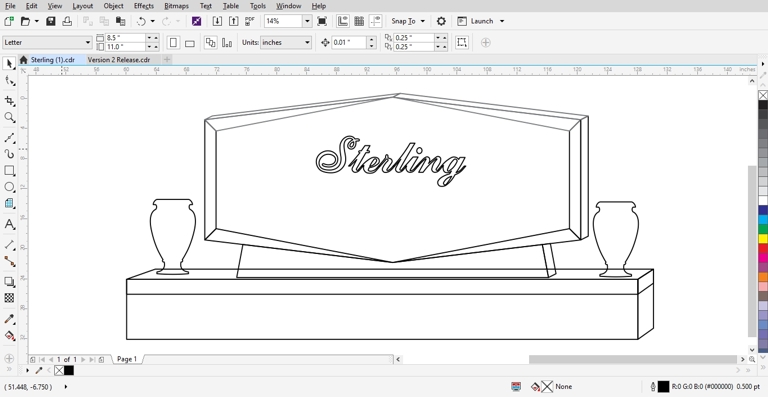
Task: Click the nudge distance field
Action: (349, 43)
